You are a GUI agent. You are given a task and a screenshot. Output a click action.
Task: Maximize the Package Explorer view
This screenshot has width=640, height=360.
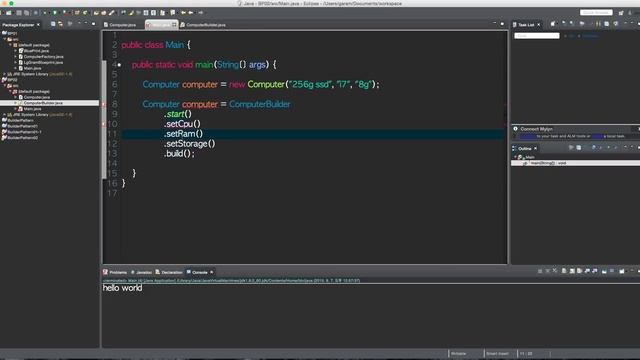coord(93,24)
